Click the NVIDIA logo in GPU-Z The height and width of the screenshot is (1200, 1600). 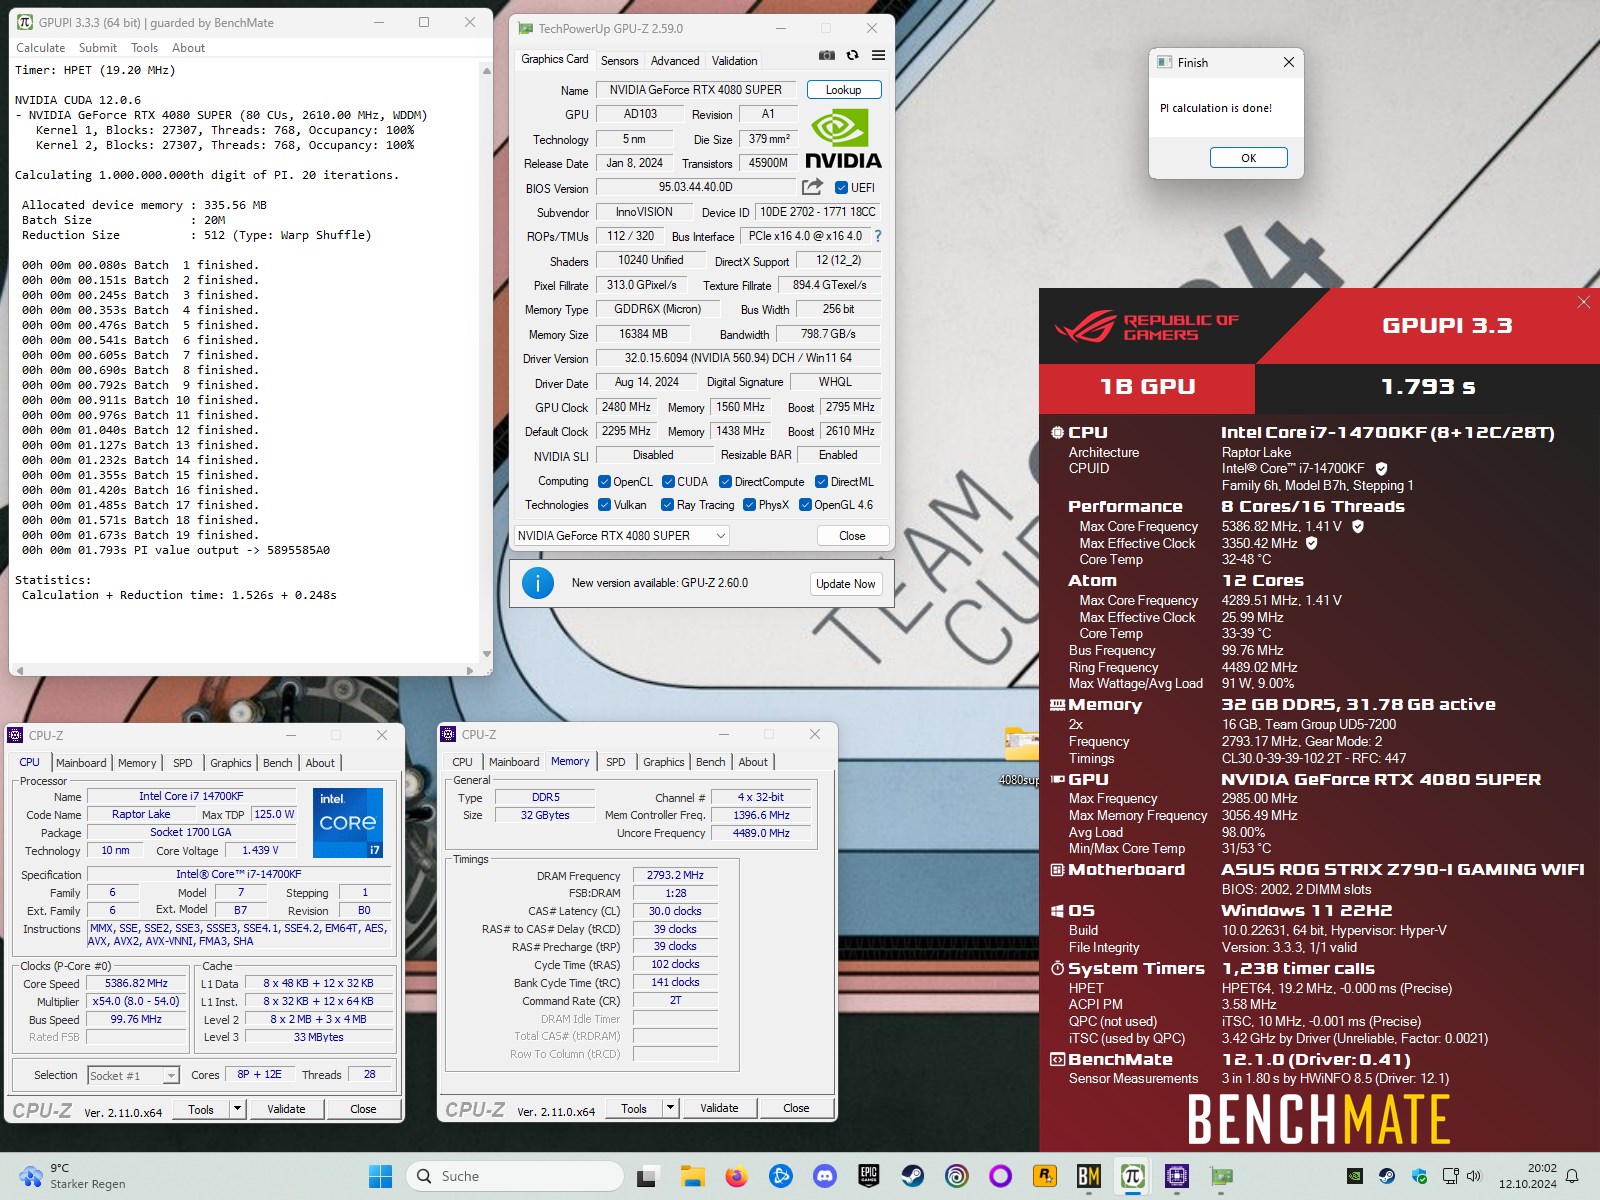pos(843,140)
